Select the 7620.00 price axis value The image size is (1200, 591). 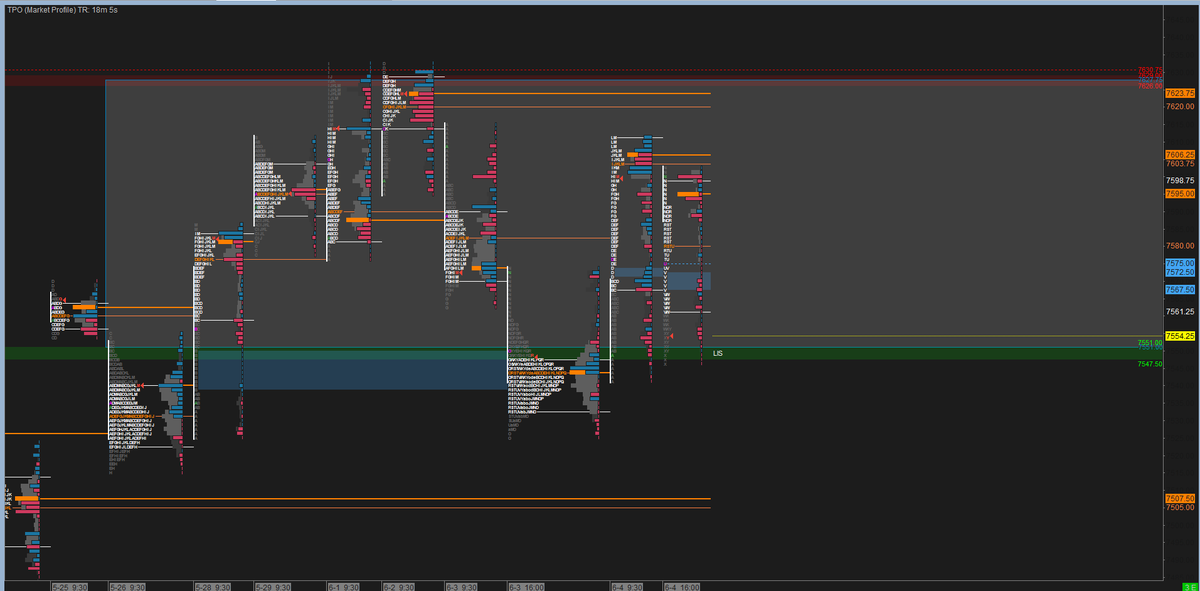1178,105
